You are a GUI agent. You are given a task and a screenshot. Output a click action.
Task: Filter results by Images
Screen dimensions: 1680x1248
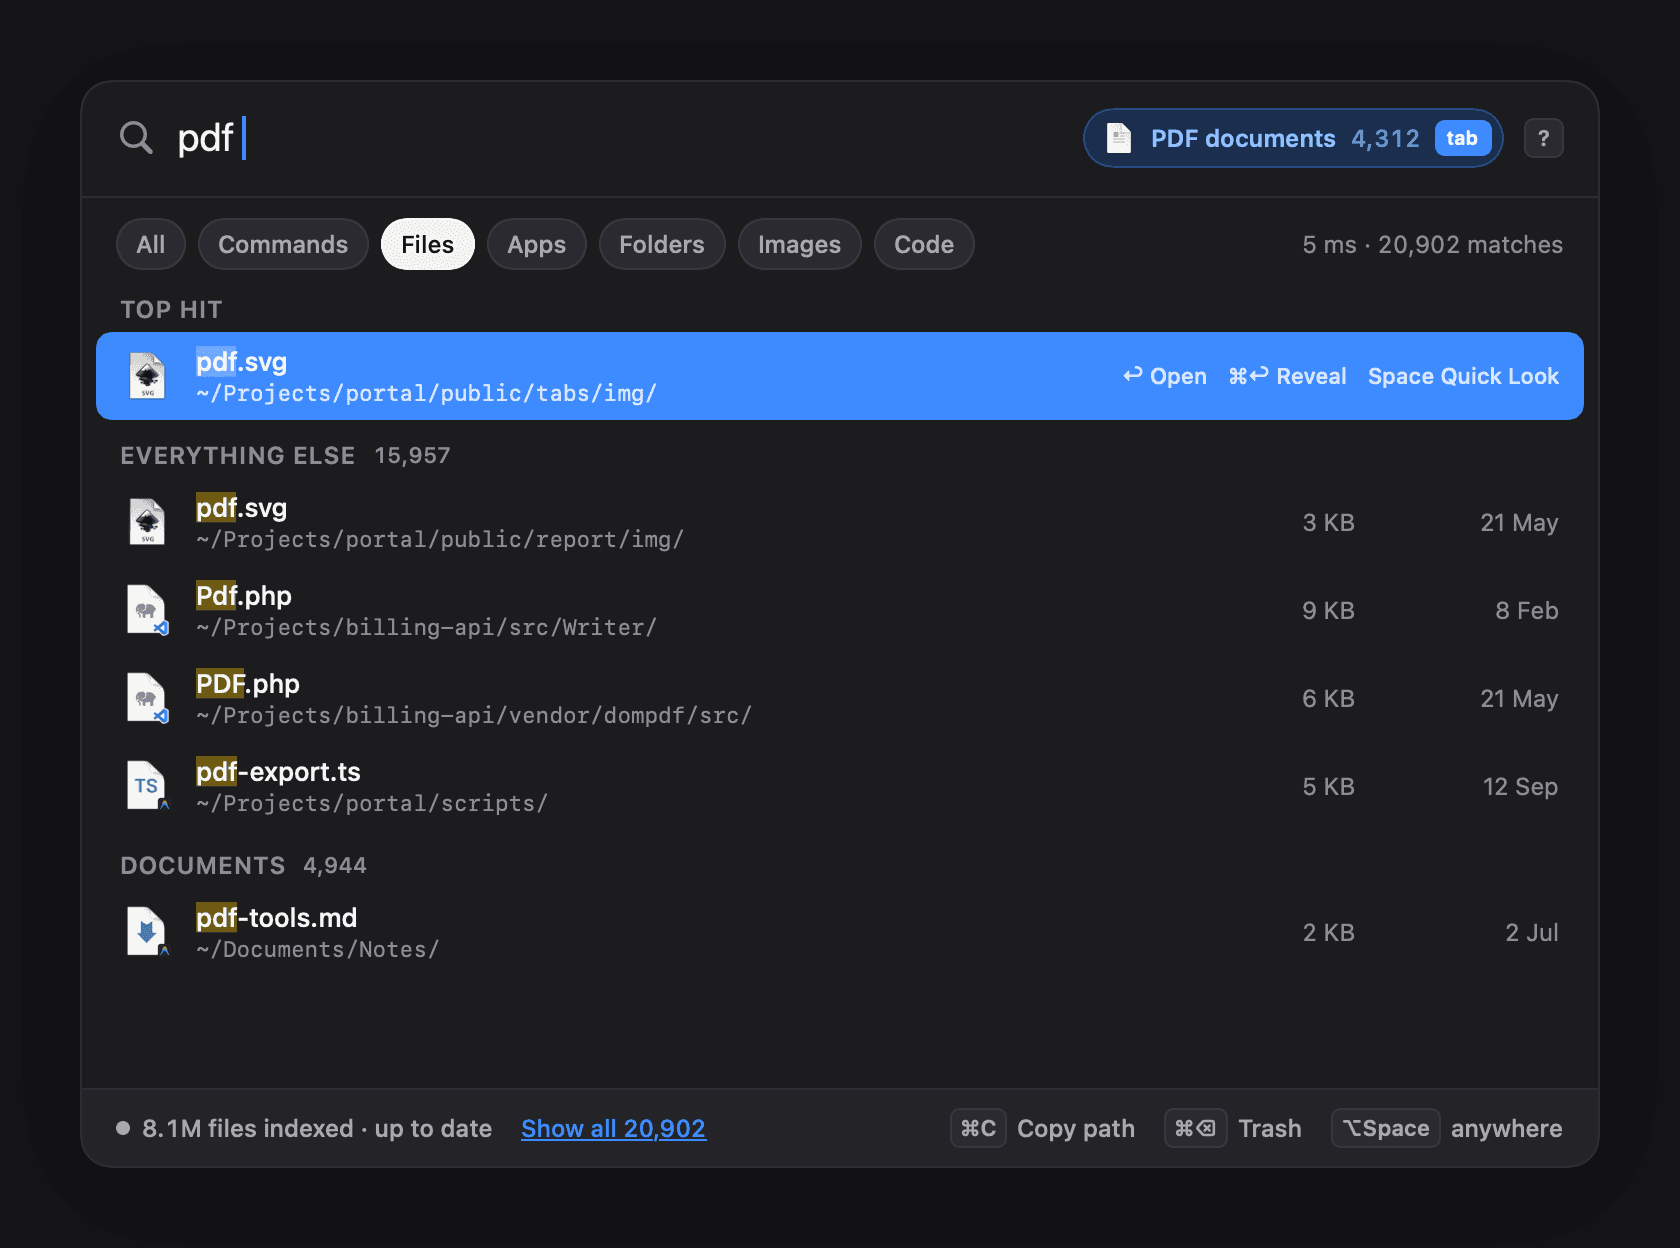click(800, 244)
